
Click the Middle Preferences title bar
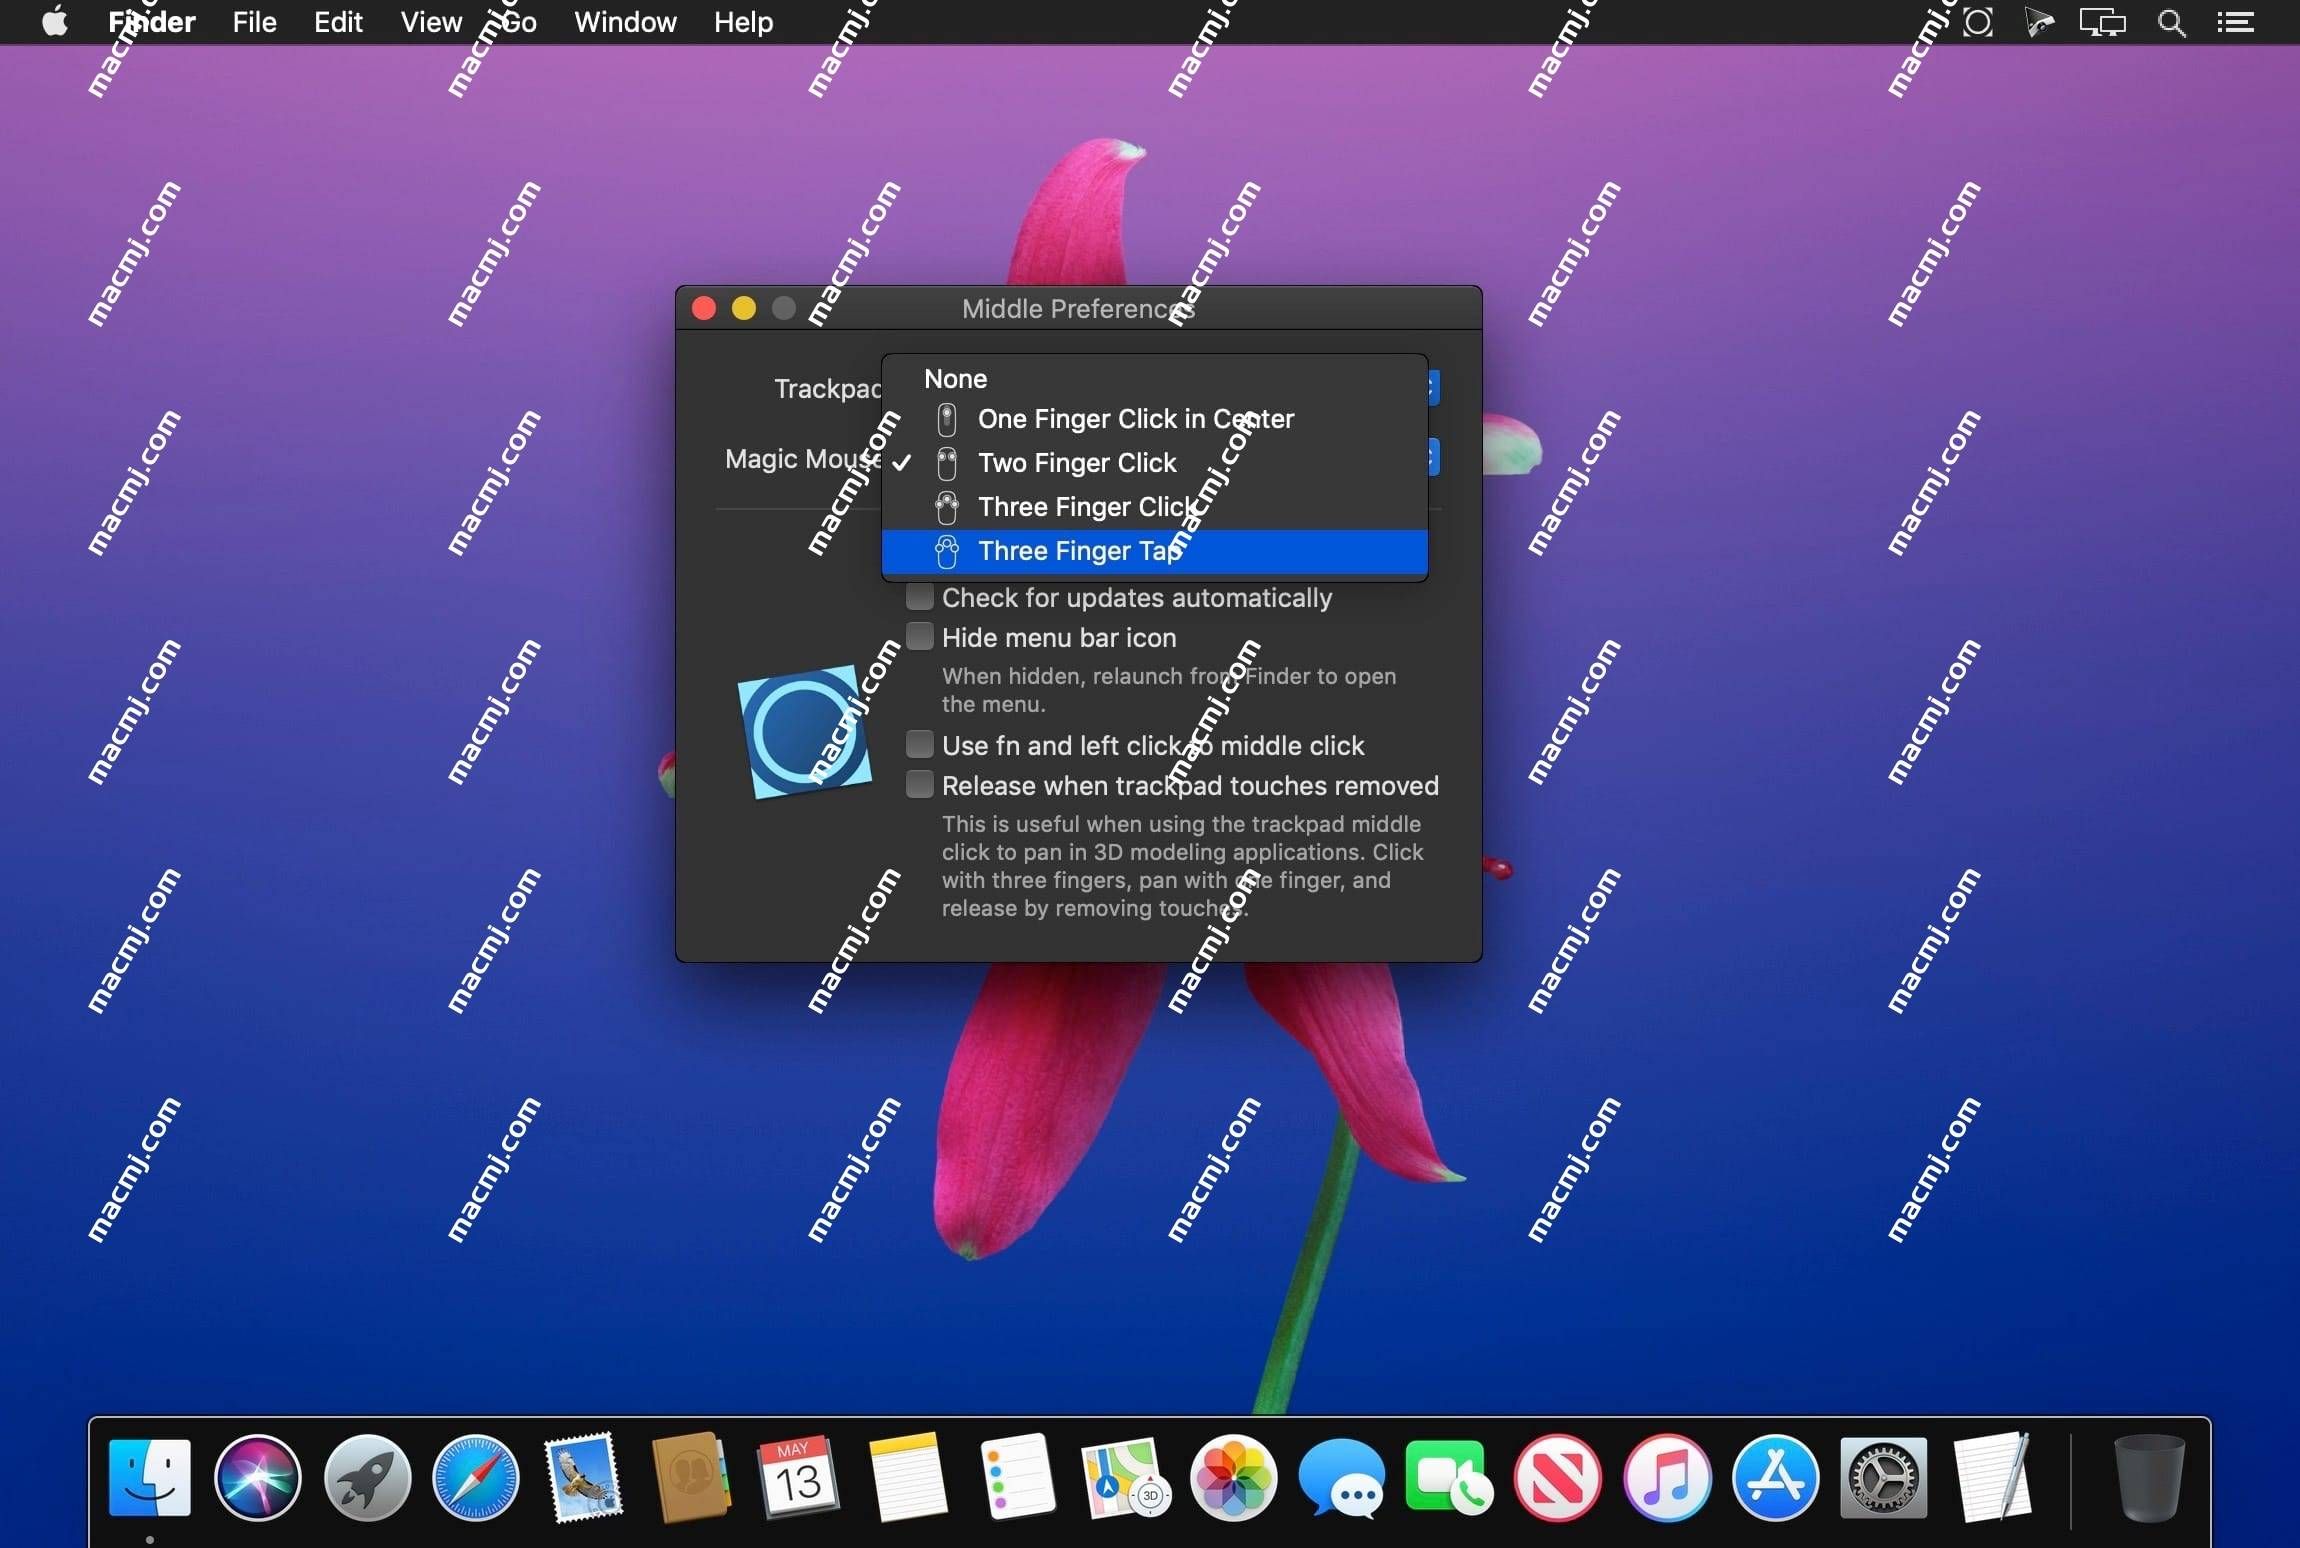coord(1078,308)
